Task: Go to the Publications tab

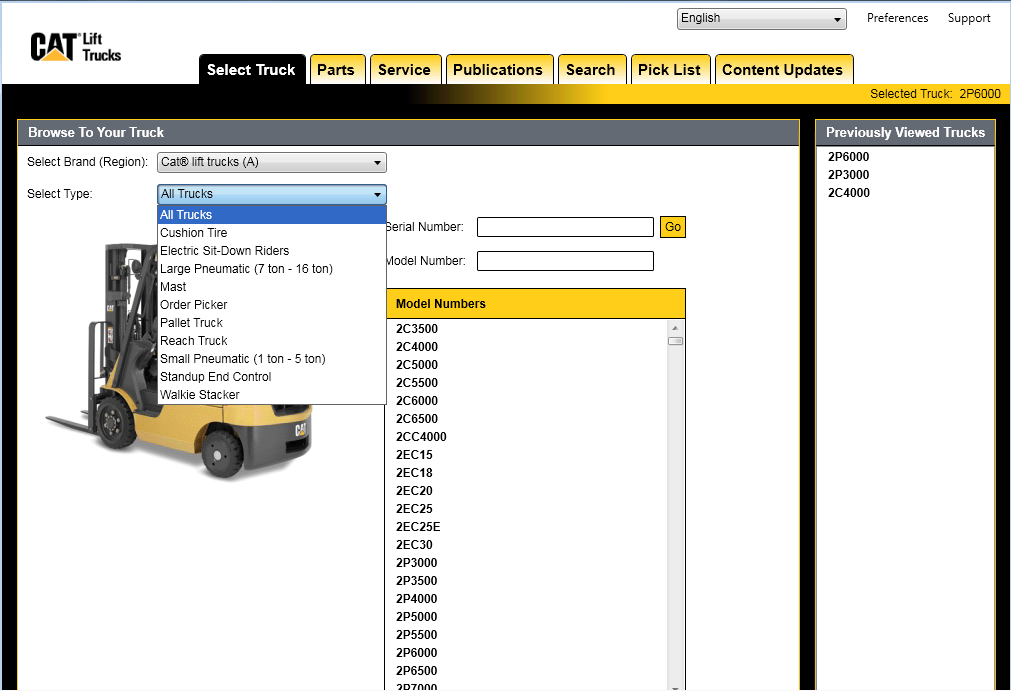Action: (498, 70)
